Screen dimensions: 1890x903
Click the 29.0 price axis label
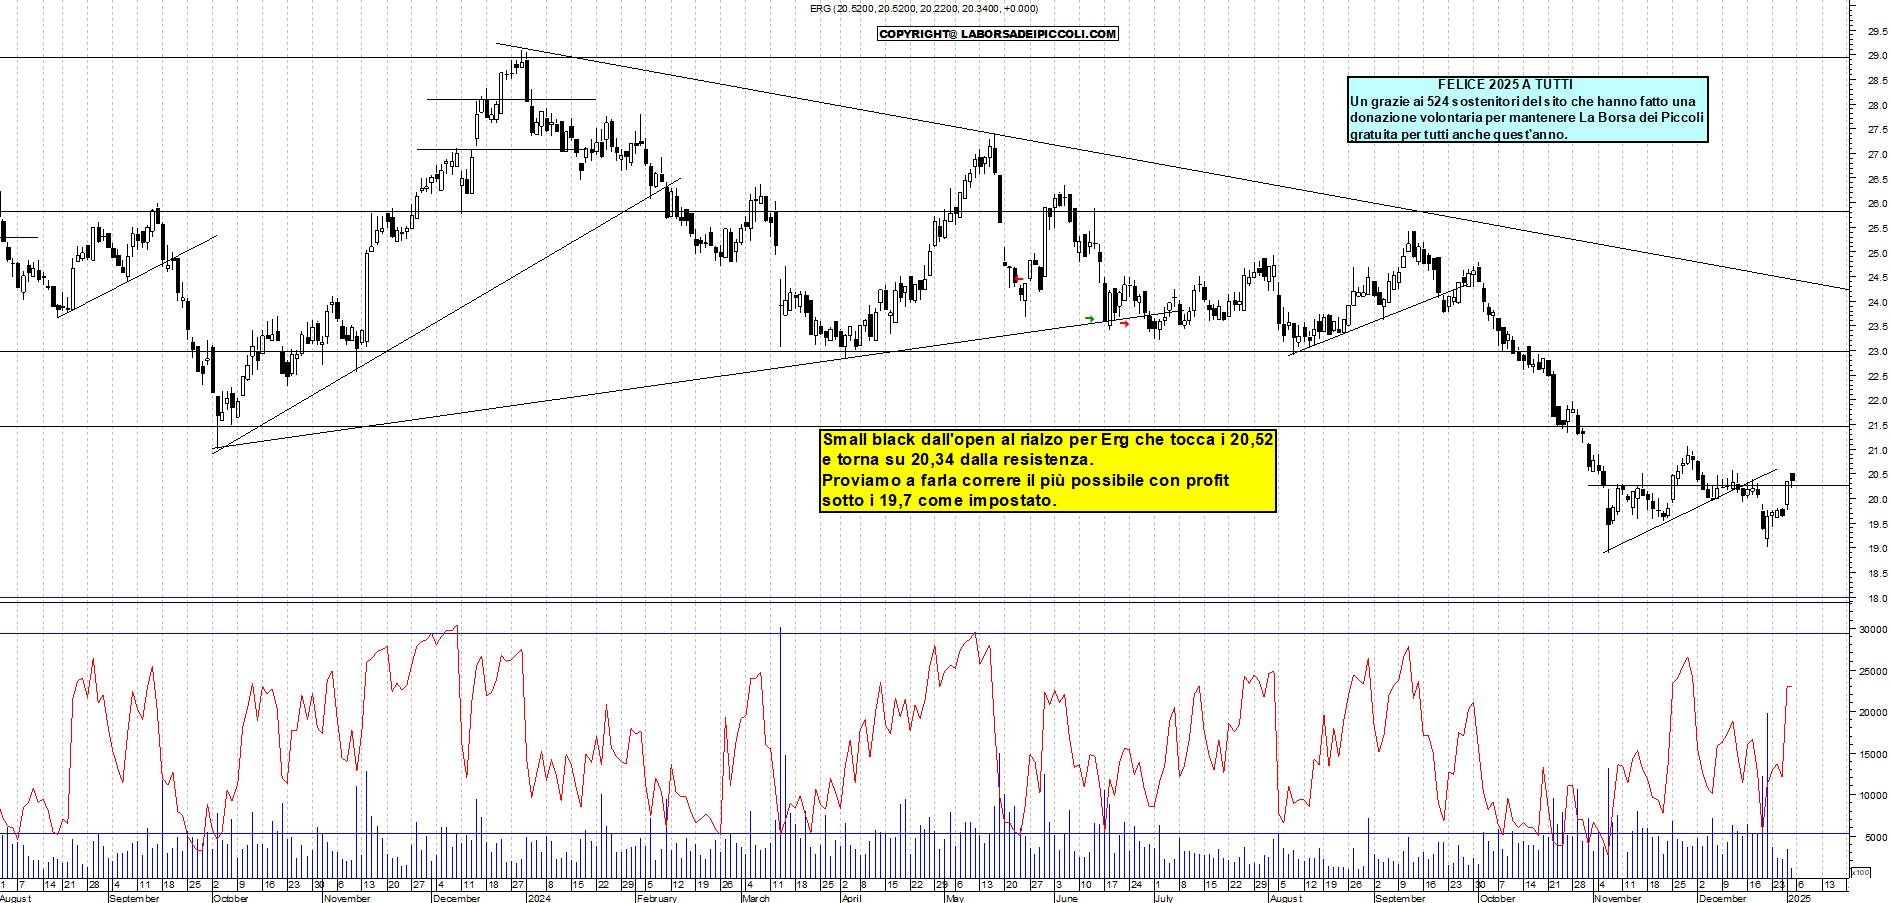click(x=1877, y=57)
